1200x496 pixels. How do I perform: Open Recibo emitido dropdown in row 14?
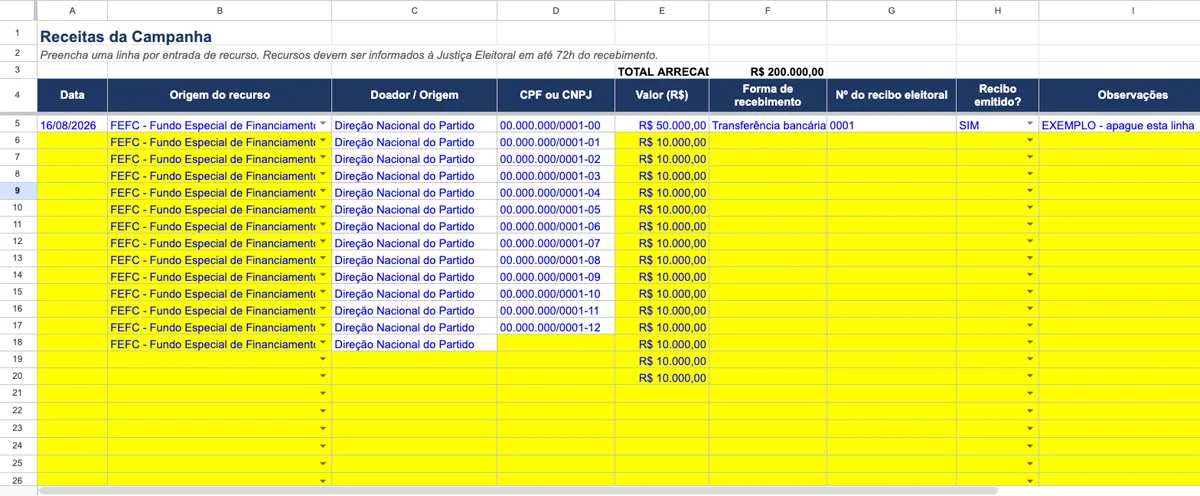click(1030, 276)
